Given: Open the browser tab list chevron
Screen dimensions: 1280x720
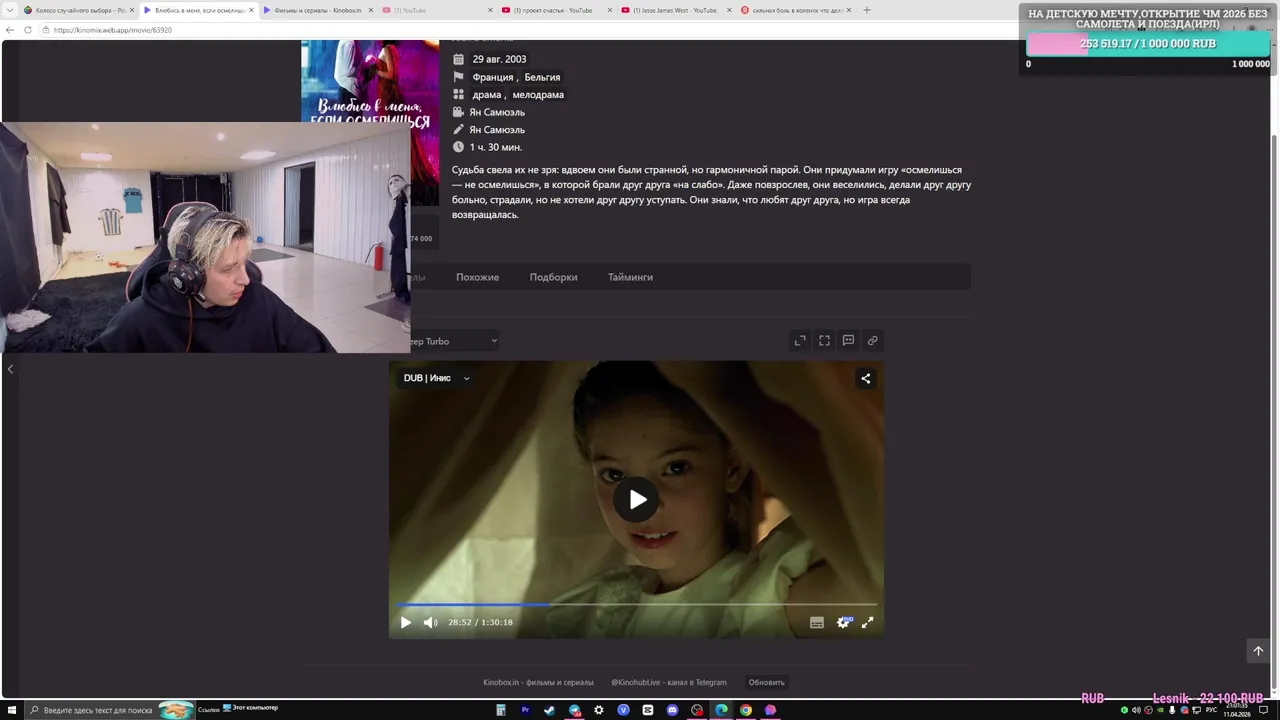Looking at the screenshot, I should click(x=10, y=10).
